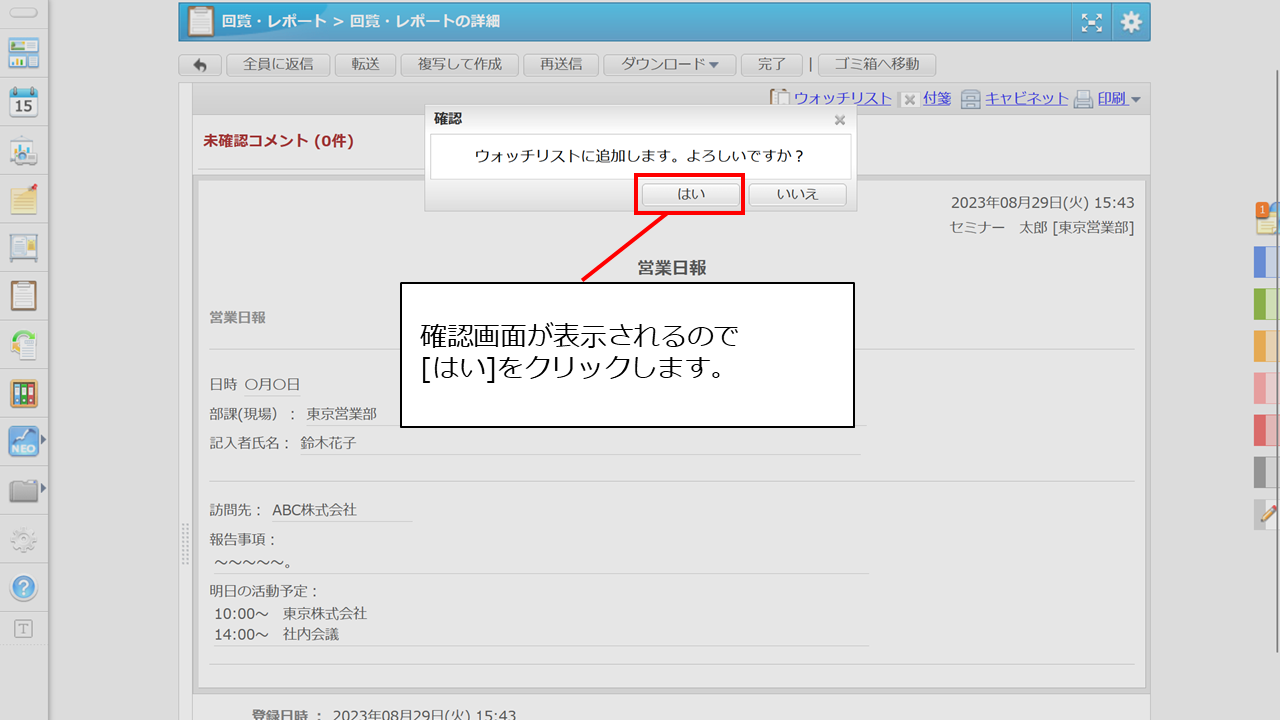The height and width of the screenshot is (720, 1280).
Task: Click the 付箋 sticky note link
Action: point(936,99)
